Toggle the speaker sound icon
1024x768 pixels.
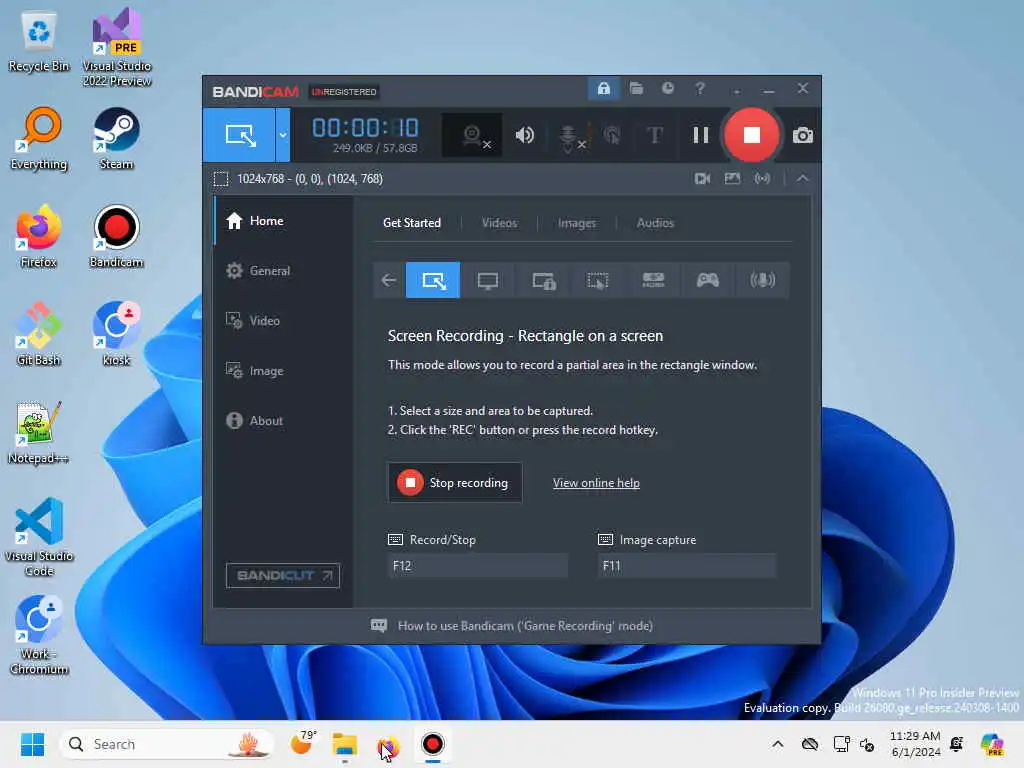point(524,135)
